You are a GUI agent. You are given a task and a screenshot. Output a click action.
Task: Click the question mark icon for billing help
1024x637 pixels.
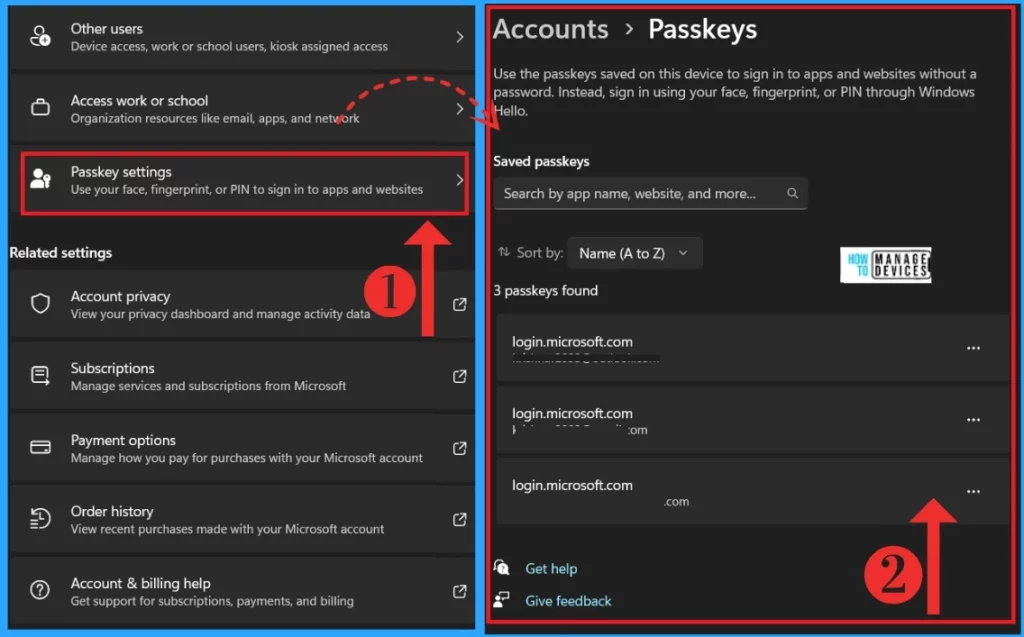(x=40, y=590)
